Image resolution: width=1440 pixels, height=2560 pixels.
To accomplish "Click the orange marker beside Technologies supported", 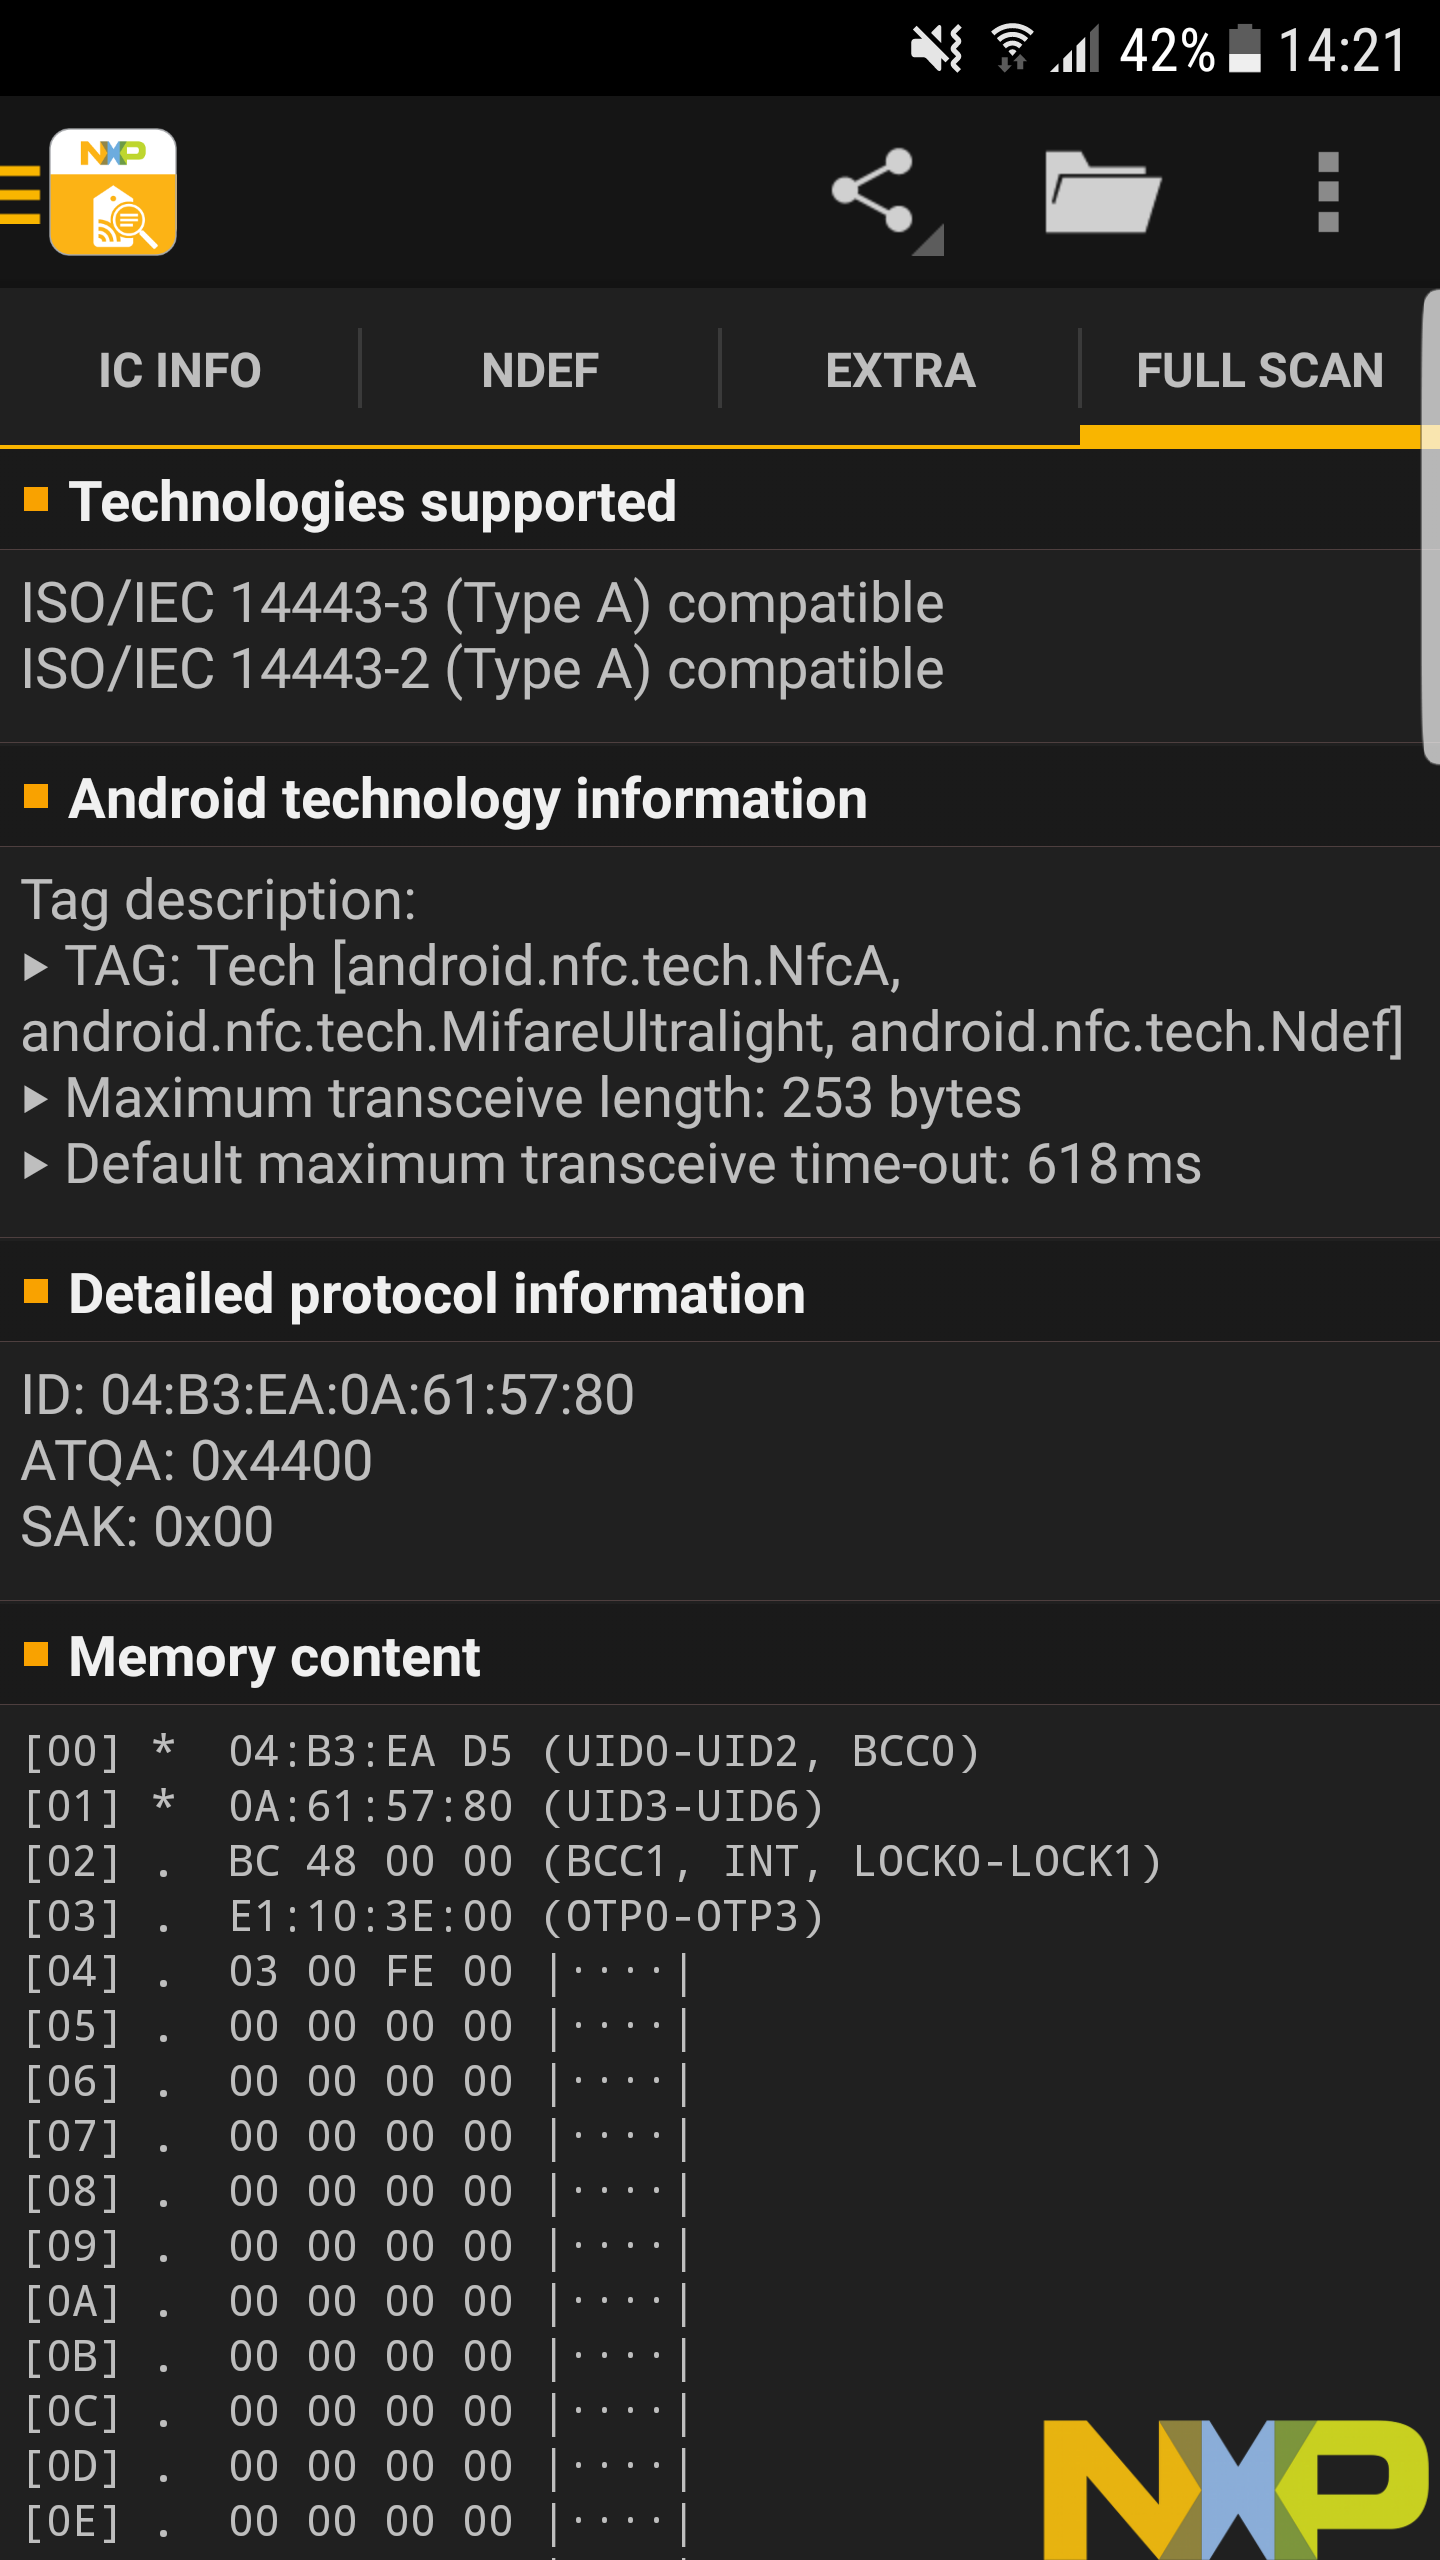I will click(x=37, y=498).
